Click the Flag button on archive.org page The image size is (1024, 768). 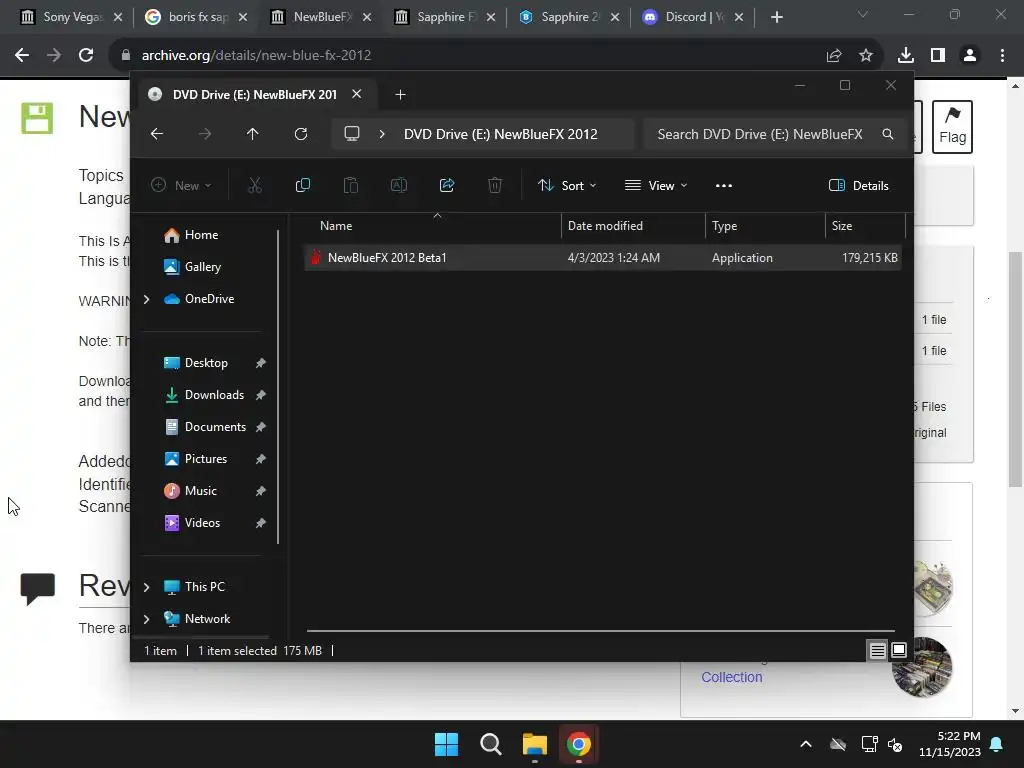pyautogui.click(x=952, y=127)
